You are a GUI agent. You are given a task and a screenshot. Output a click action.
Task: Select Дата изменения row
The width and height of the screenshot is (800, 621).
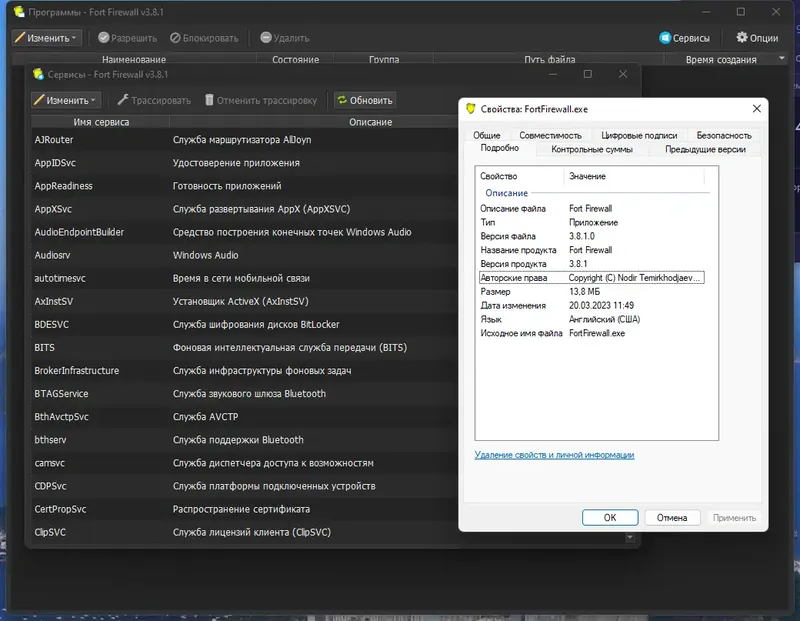pyautogui.click(x=592, y=306)
